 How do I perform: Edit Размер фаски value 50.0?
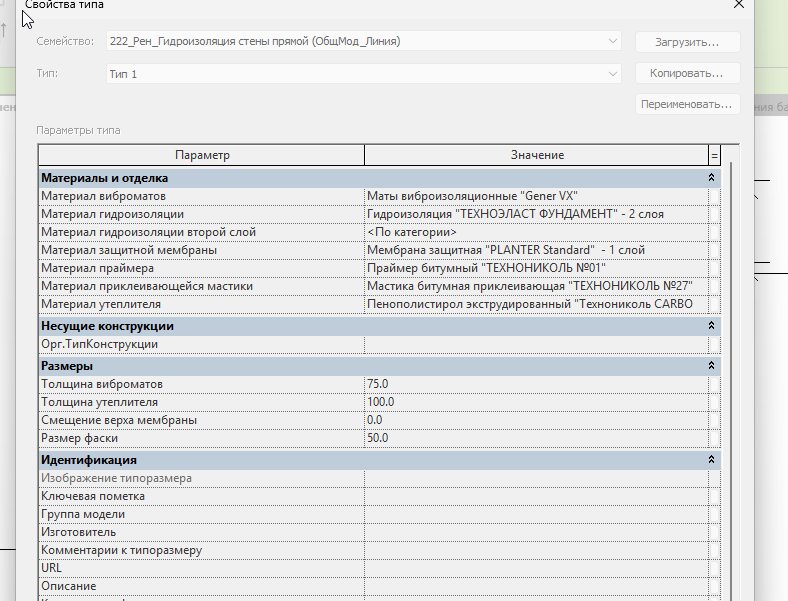point(536,438)
